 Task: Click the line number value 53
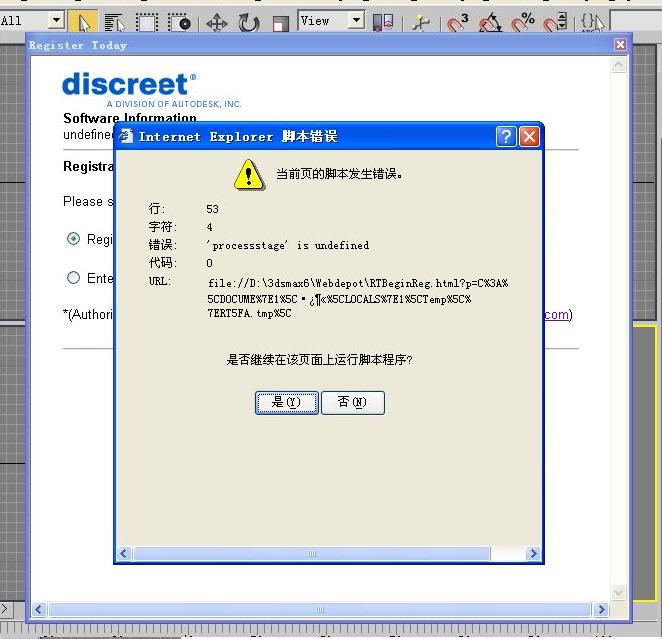[x=212, y=209]
